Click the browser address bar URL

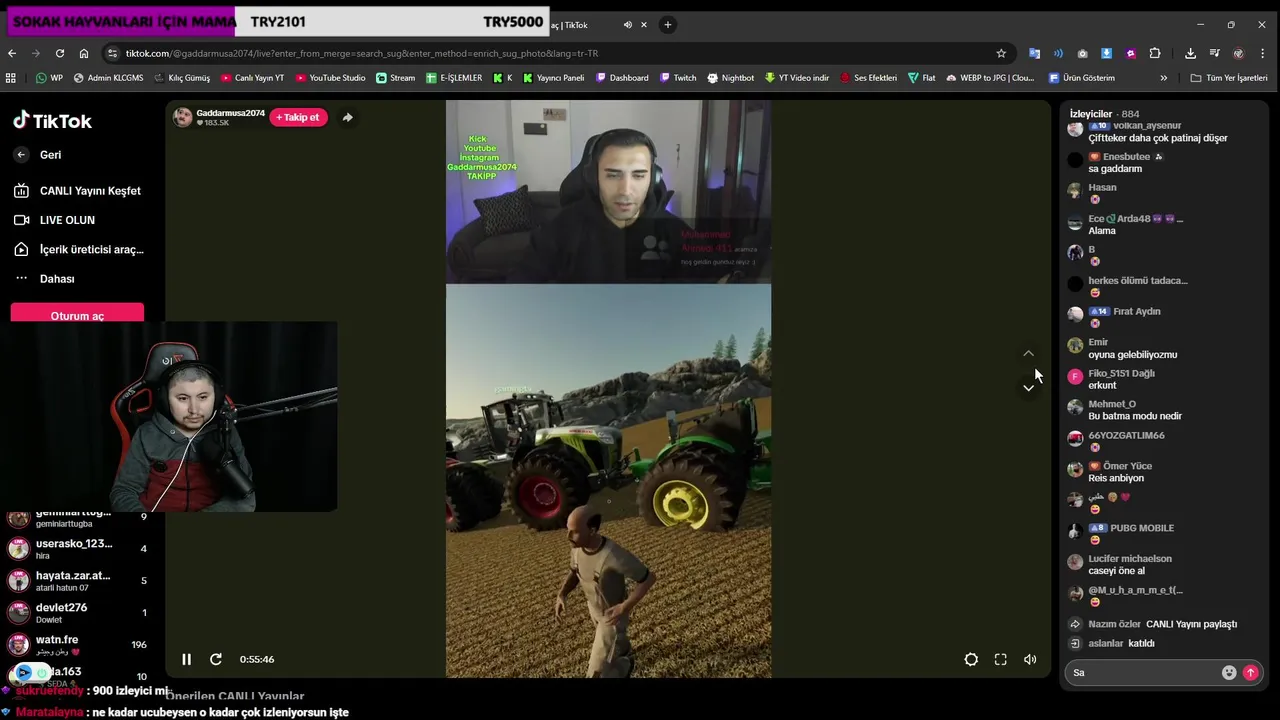[x=361, y=53]
